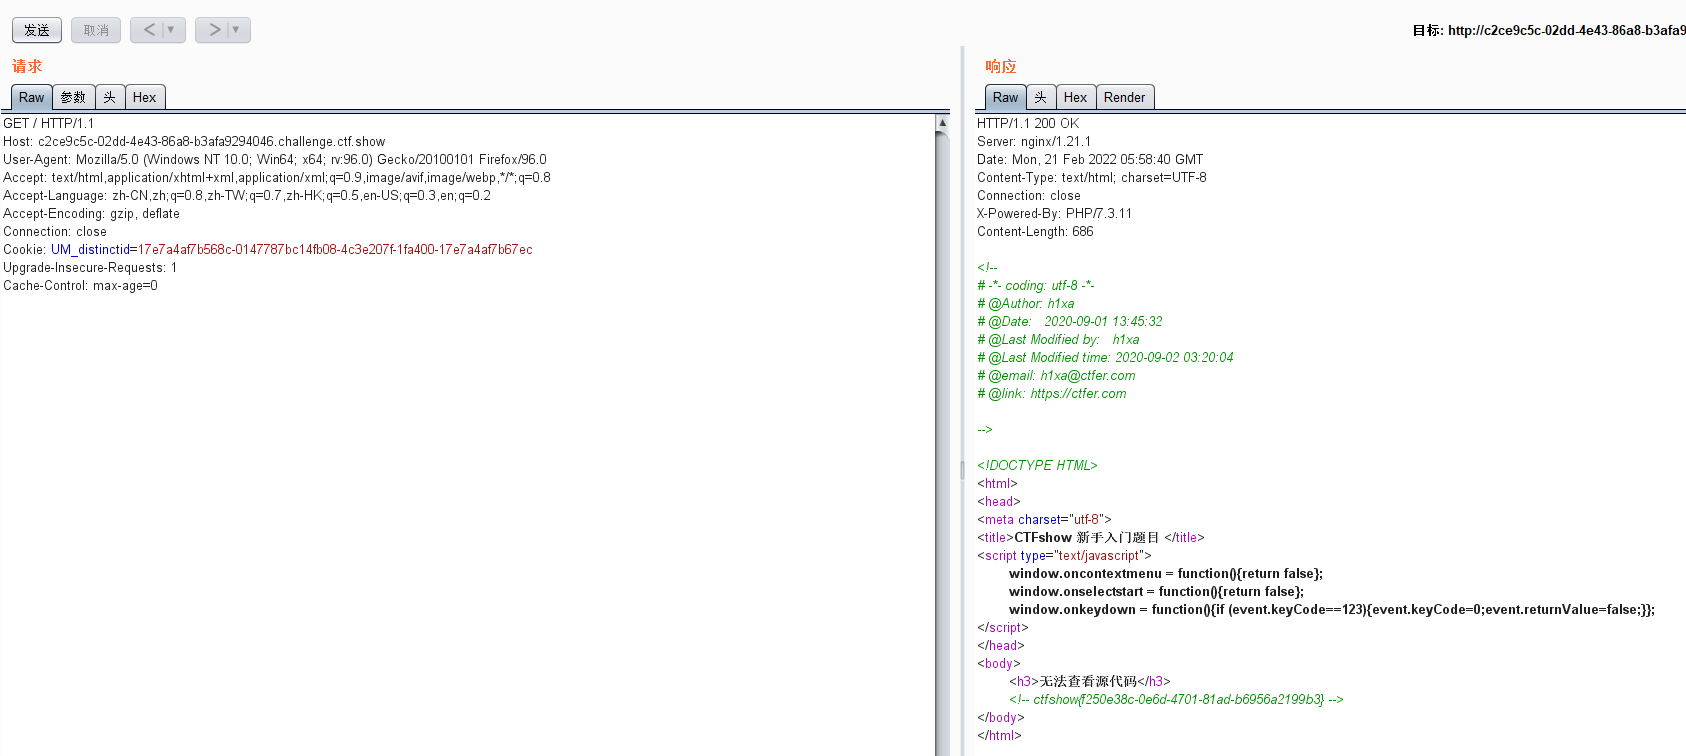Click the '@Last Modified by: h1xa' line
Image resolution: width=1686 pixels, height=756 pixels.
click(1058, 339)
